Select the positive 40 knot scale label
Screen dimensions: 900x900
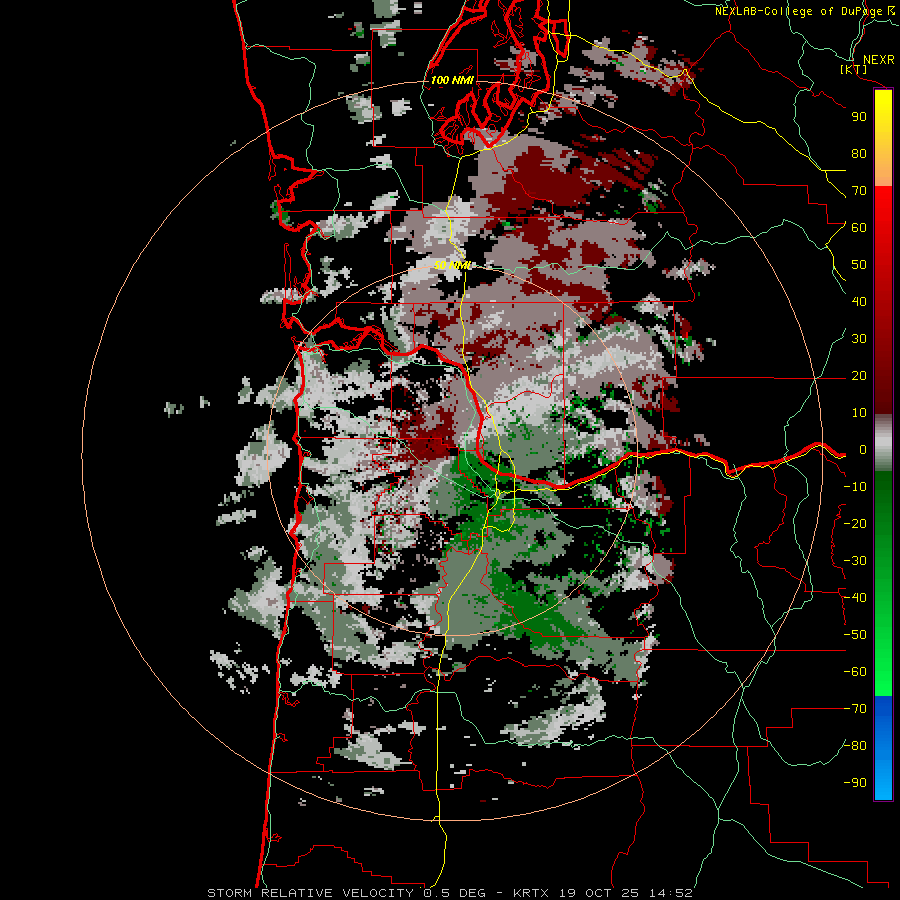click(x=859, y=302)
